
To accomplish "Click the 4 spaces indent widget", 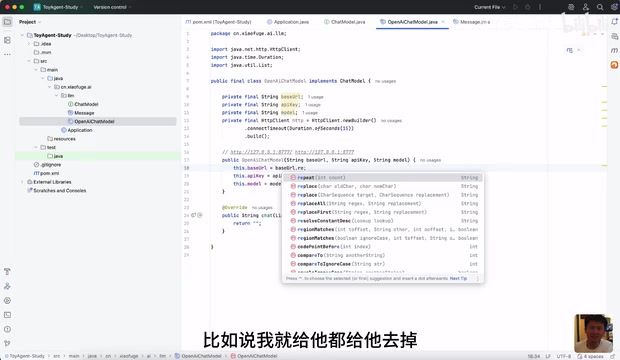I will pyautogui.click(x=590, y=356).
